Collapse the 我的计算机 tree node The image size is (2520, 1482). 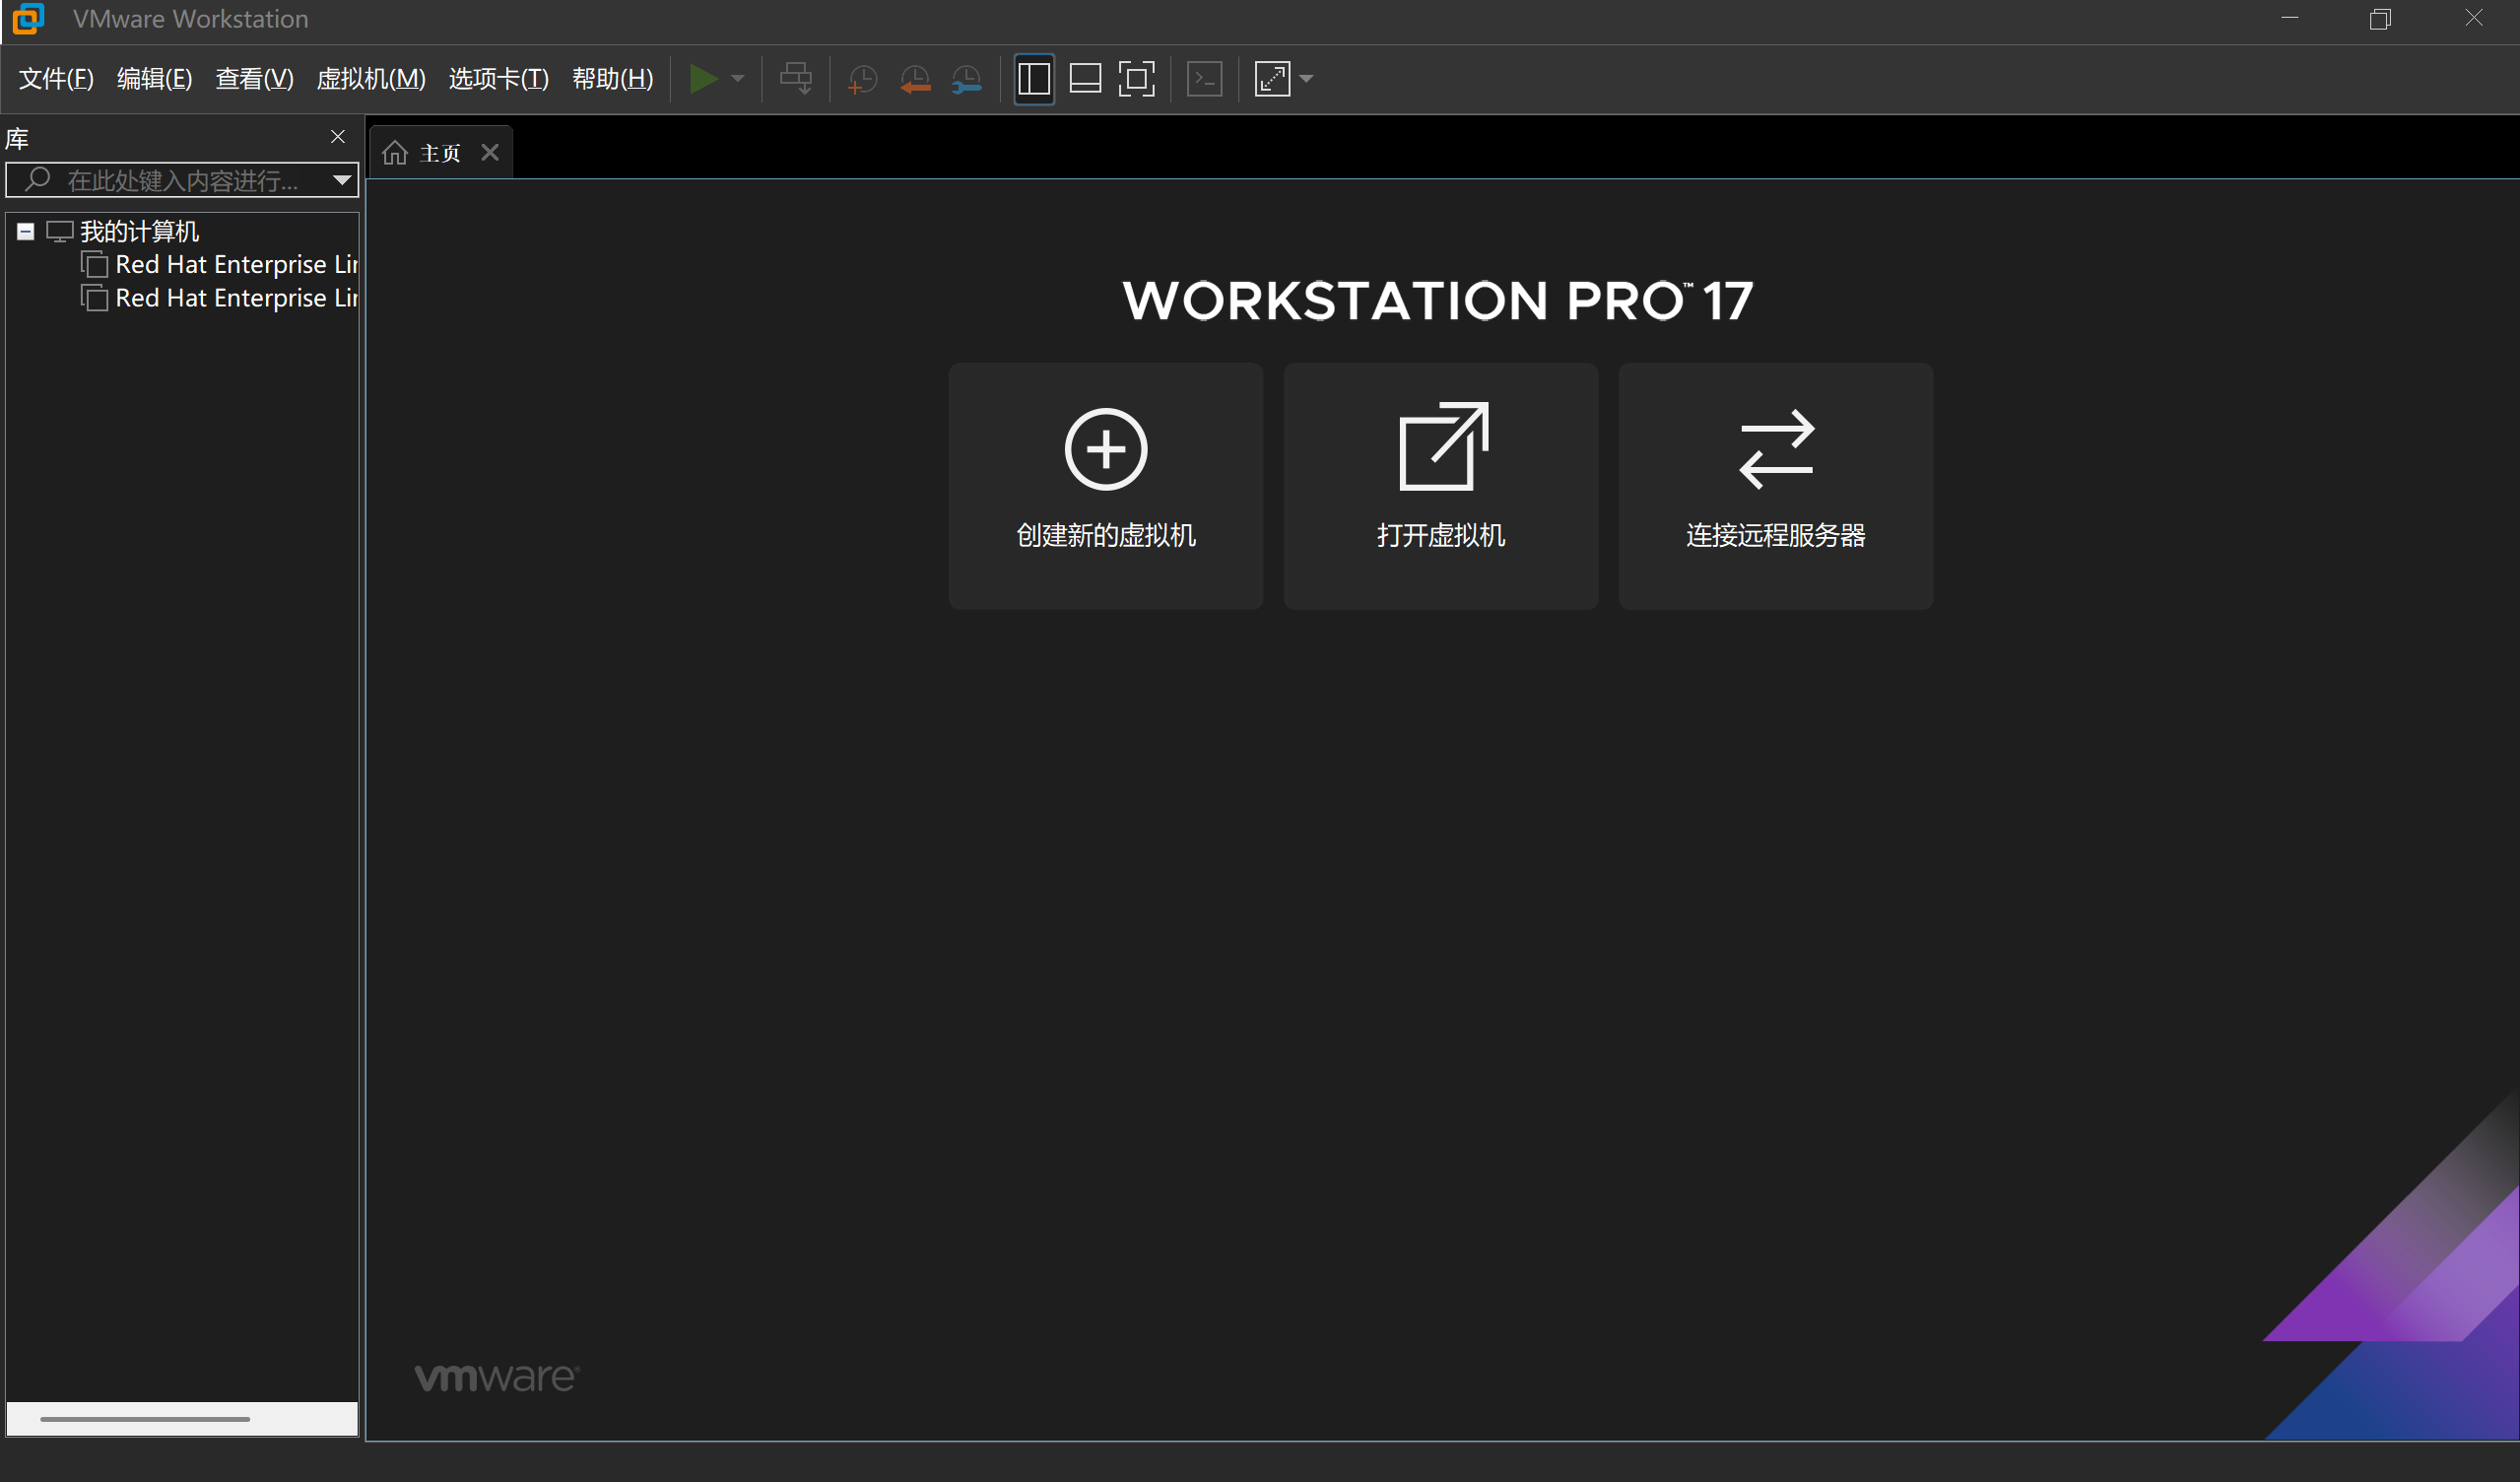tap(26, 232)
